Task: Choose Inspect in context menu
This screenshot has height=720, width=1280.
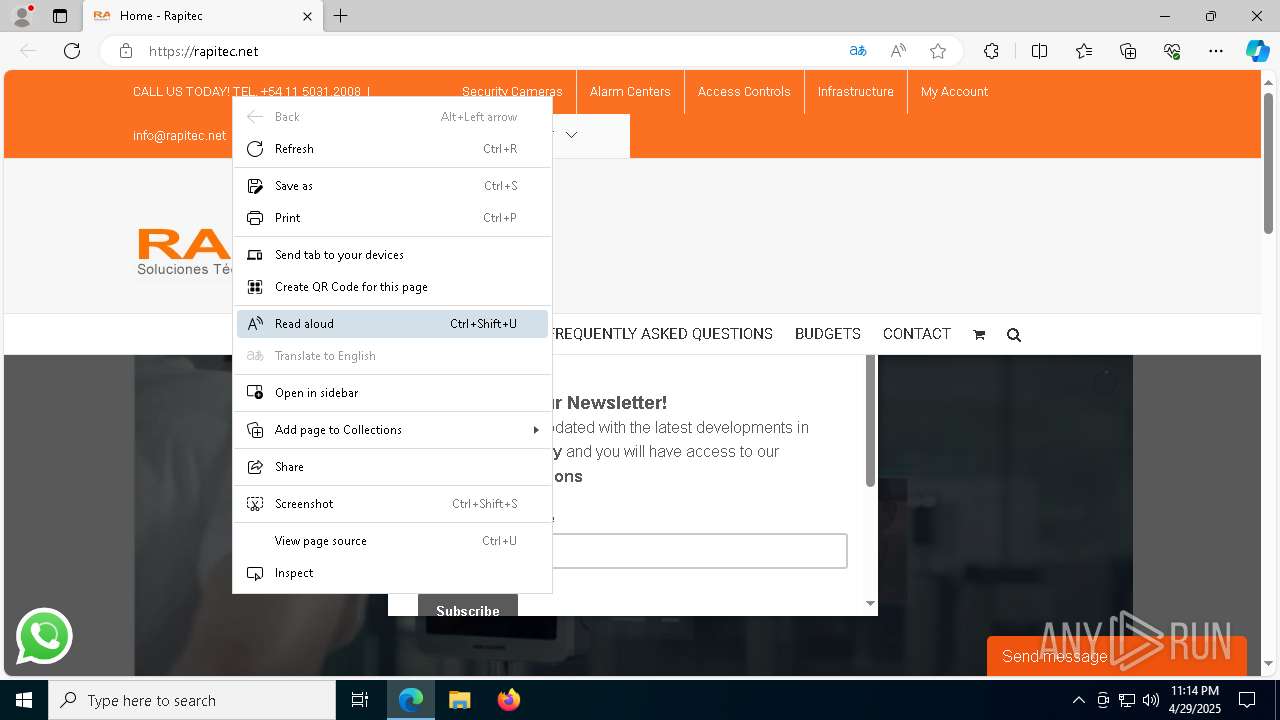Action: click(392, 573)
